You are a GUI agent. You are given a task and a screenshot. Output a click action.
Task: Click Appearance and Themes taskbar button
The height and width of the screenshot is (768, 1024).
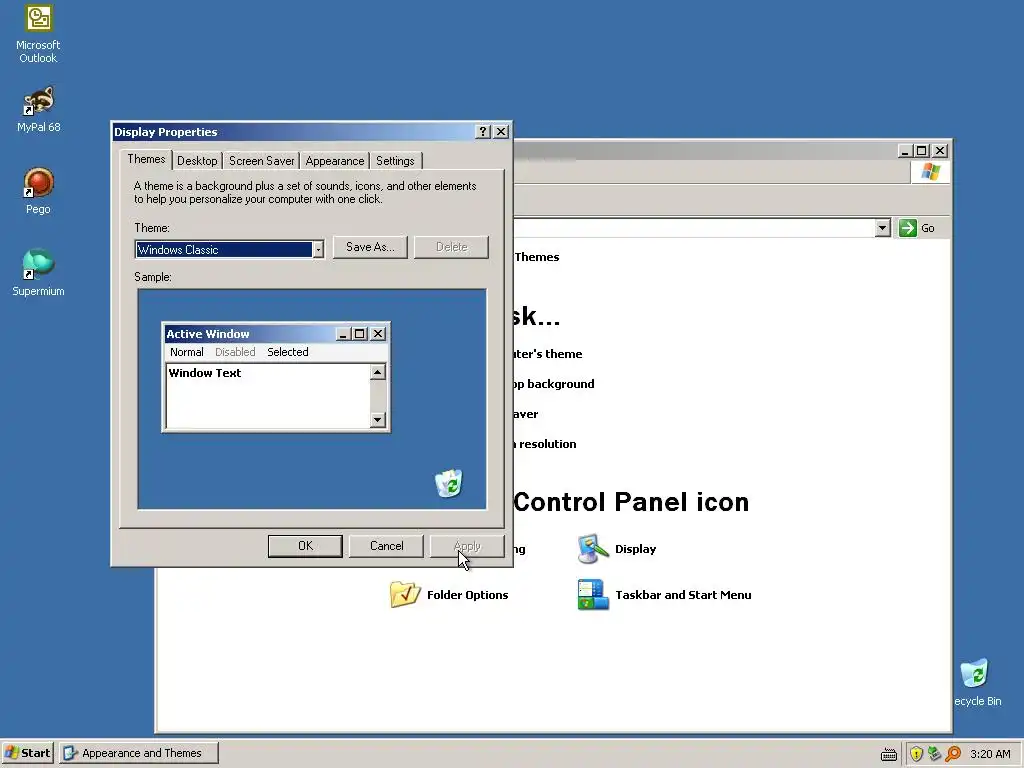pos(139,753)
